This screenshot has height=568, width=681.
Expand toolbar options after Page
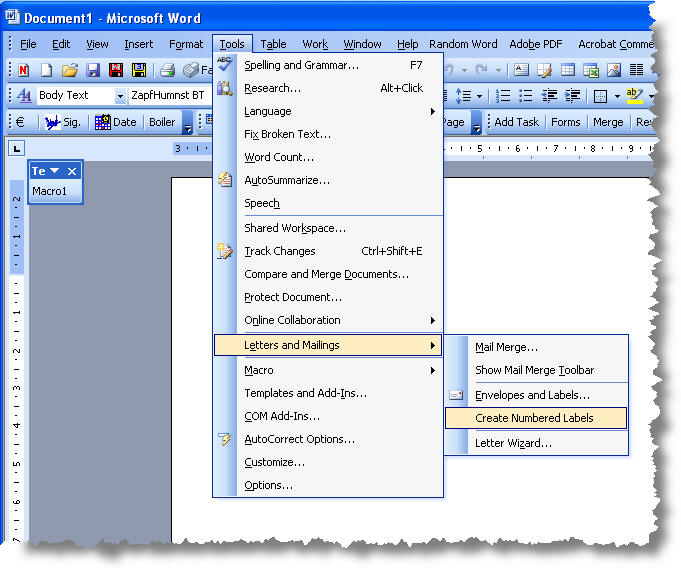(x=476, y=123)
